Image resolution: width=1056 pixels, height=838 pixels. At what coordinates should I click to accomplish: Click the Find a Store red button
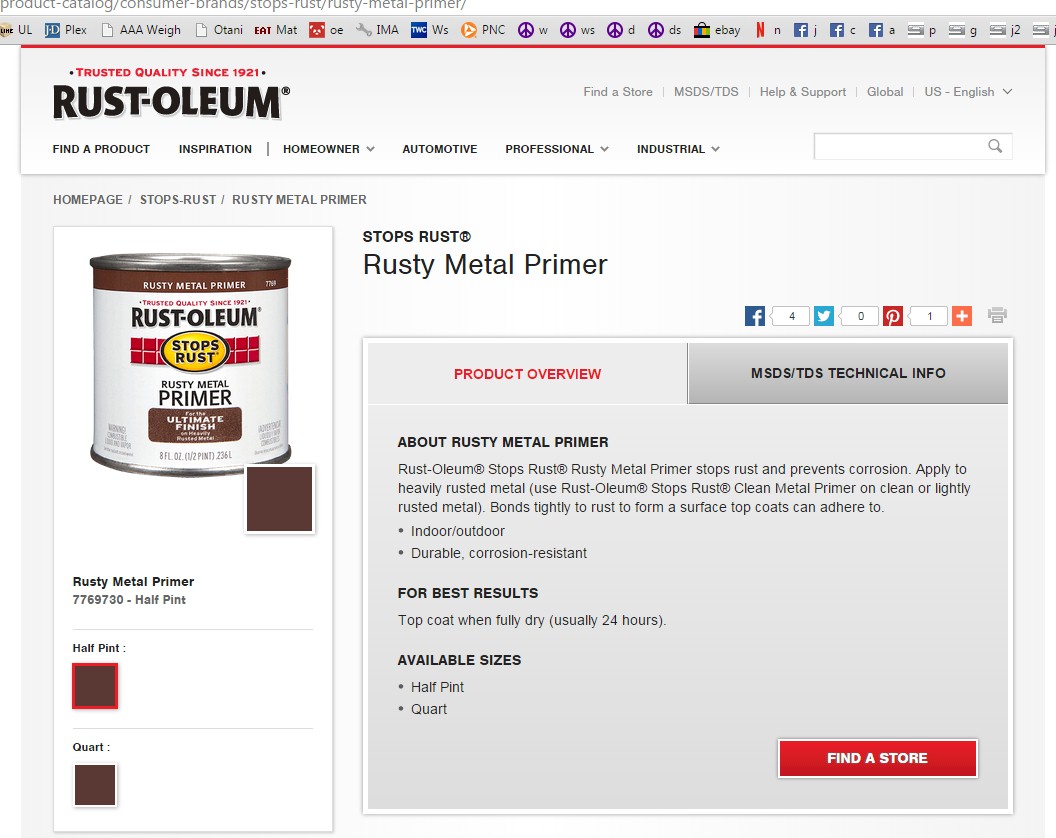(x=878, y=758)
